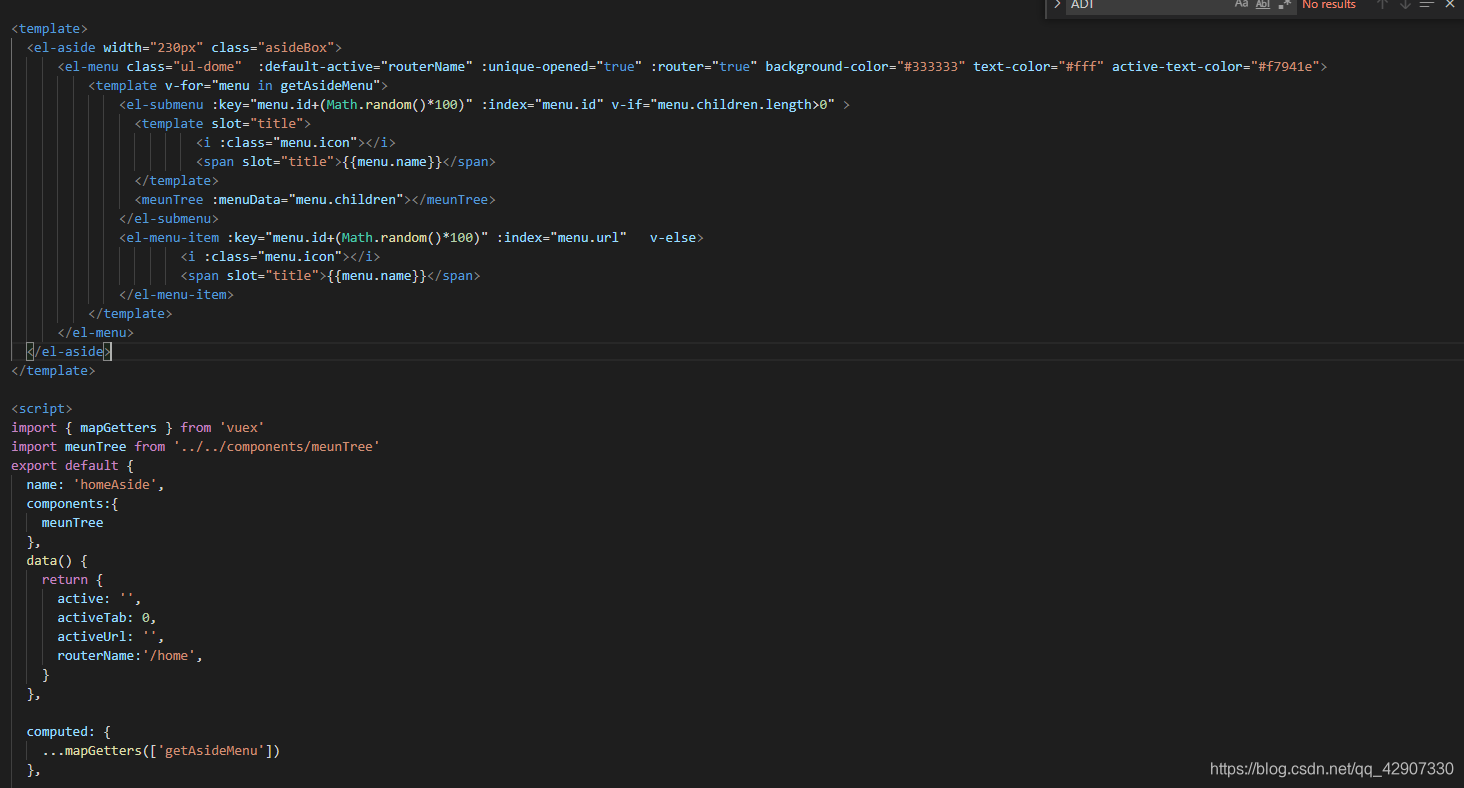
Task: Click the name: 'homeAside' property
Action: tap(96, 484)
